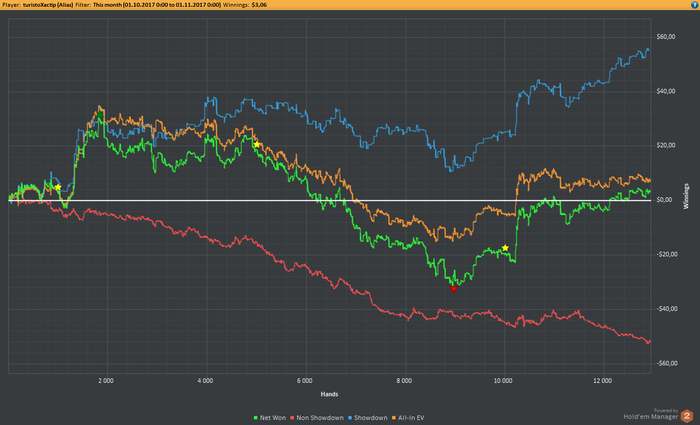Click the green triangle peak marker
Viewport: 700px width, 425px height.
point(100,115)
